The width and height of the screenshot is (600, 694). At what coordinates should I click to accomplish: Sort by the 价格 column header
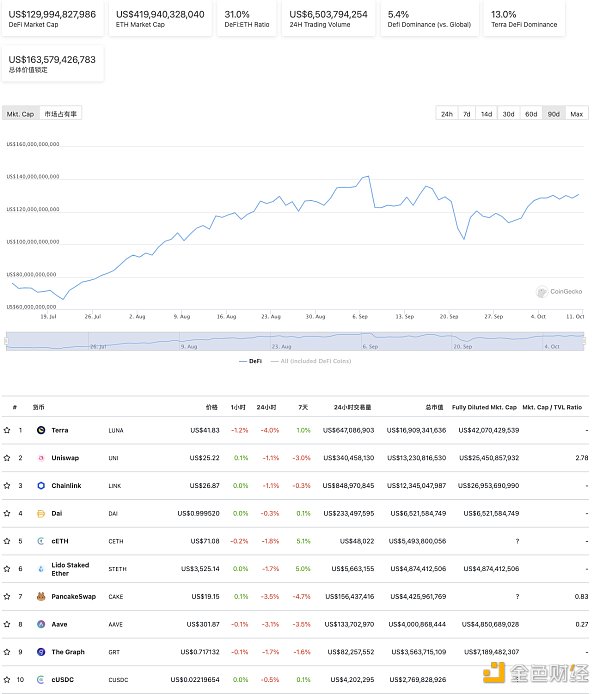point(211,407)
